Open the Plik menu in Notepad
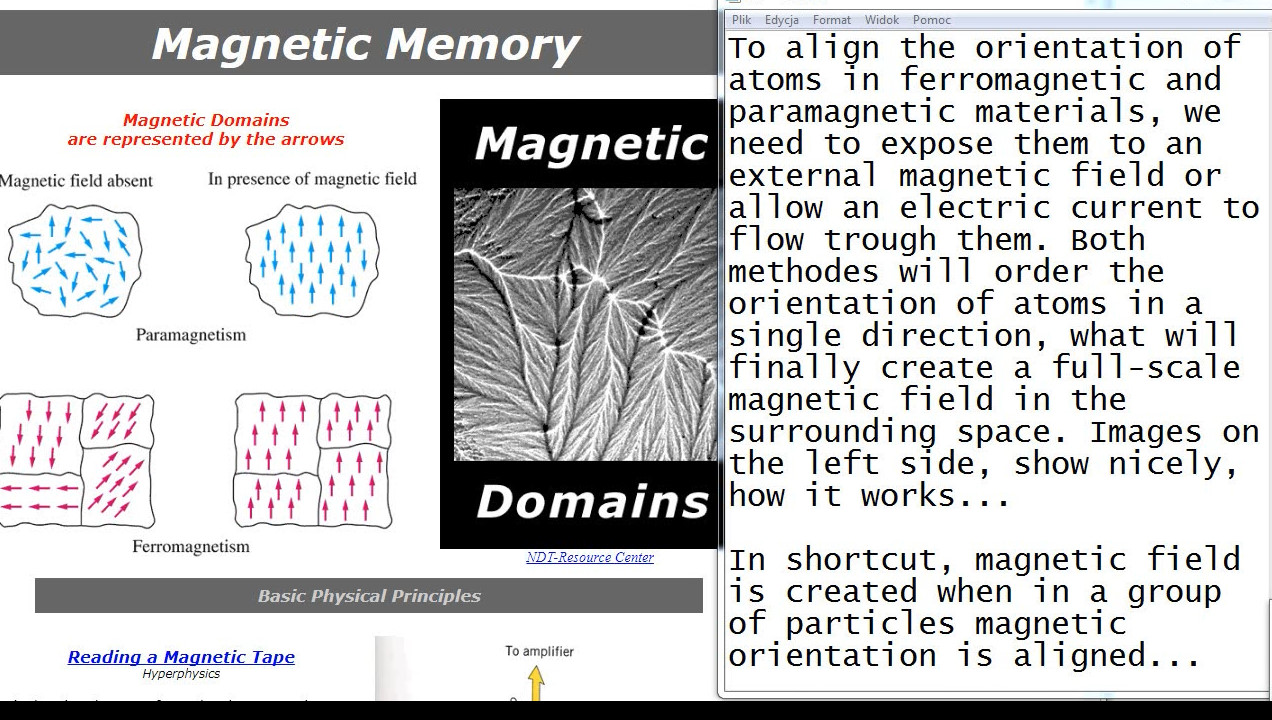Image resolution: width=1272 pixels, height=720 pixels. pos(741,20)
